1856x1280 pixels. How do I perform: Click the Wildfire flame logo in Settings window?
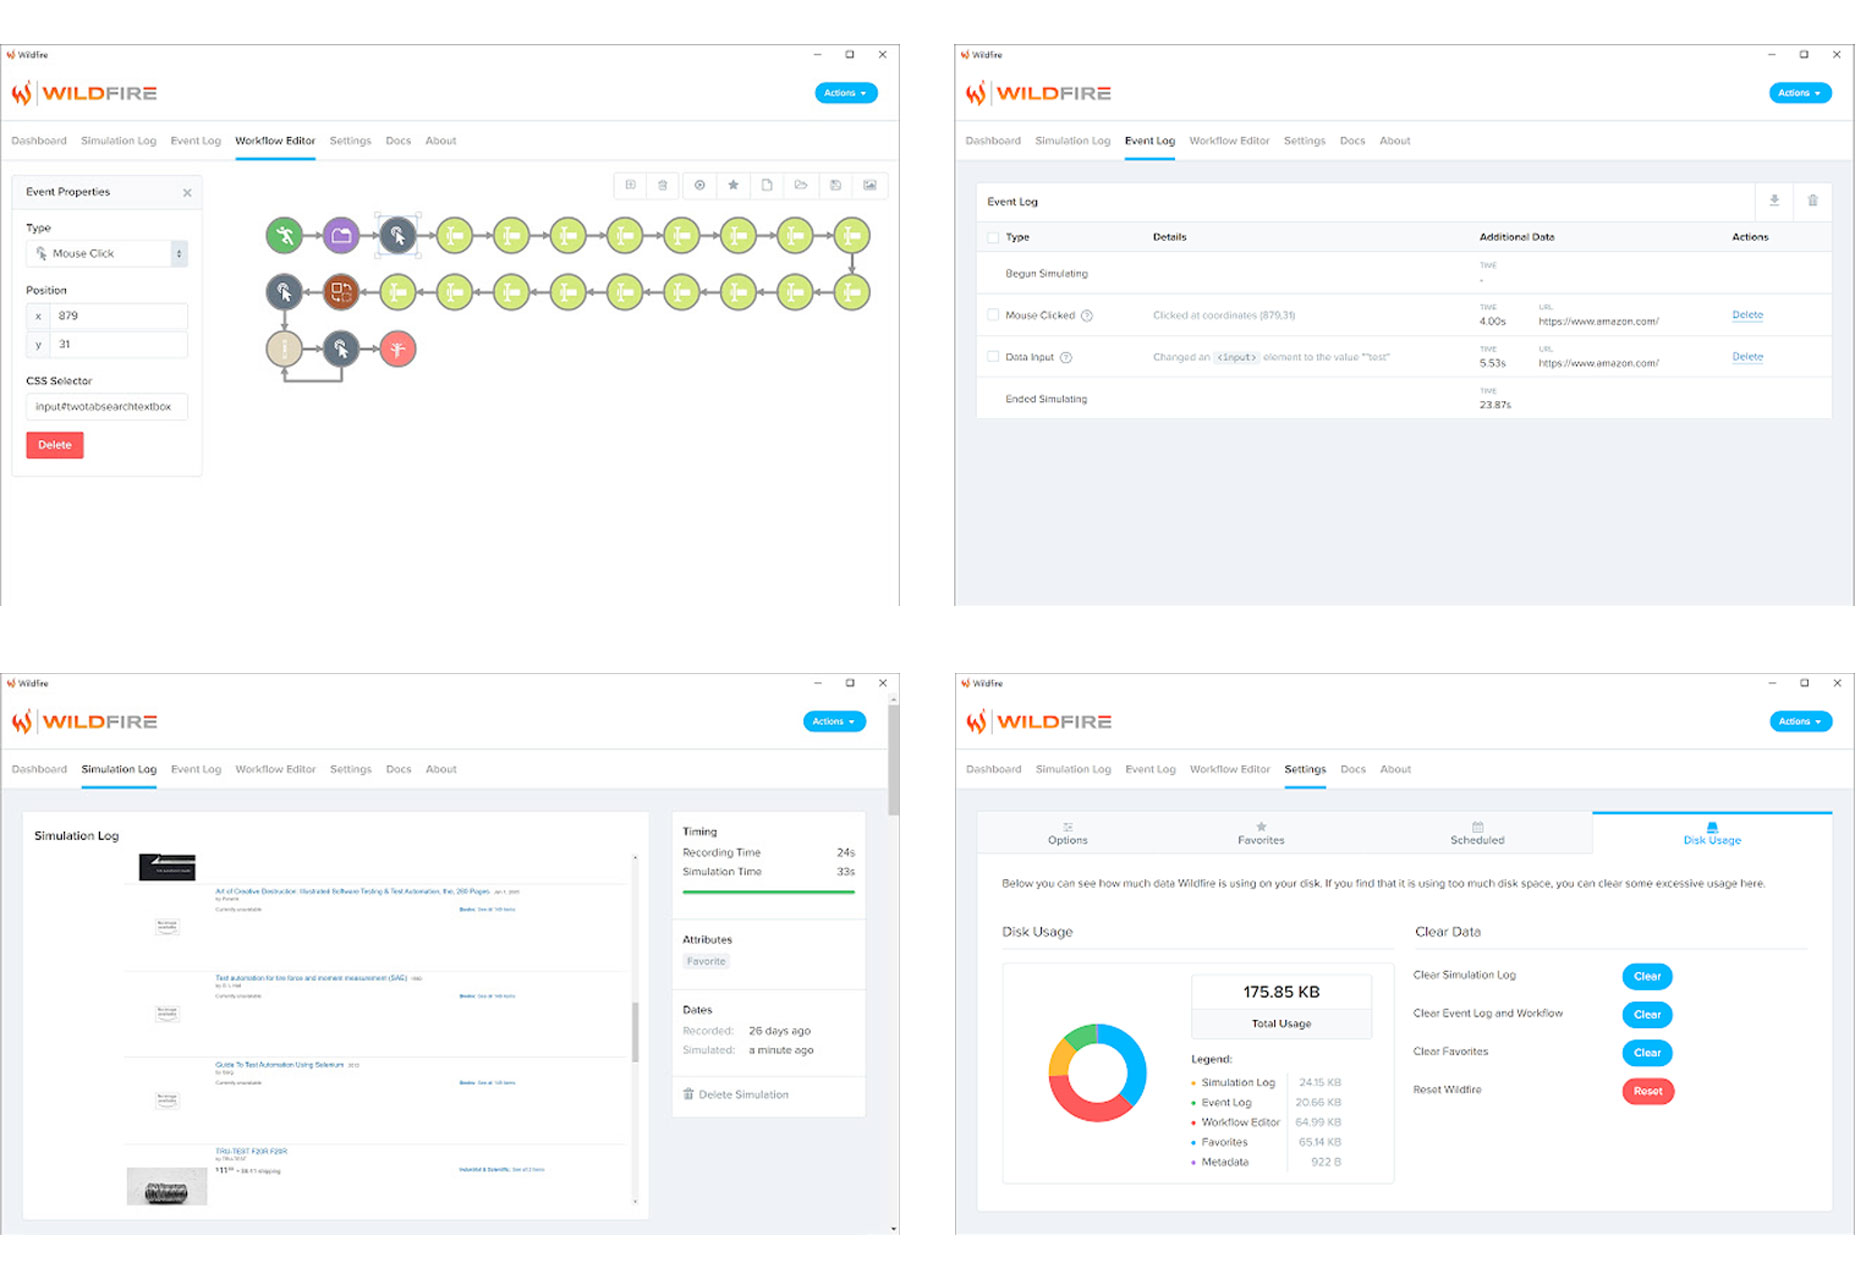[976, 722]
